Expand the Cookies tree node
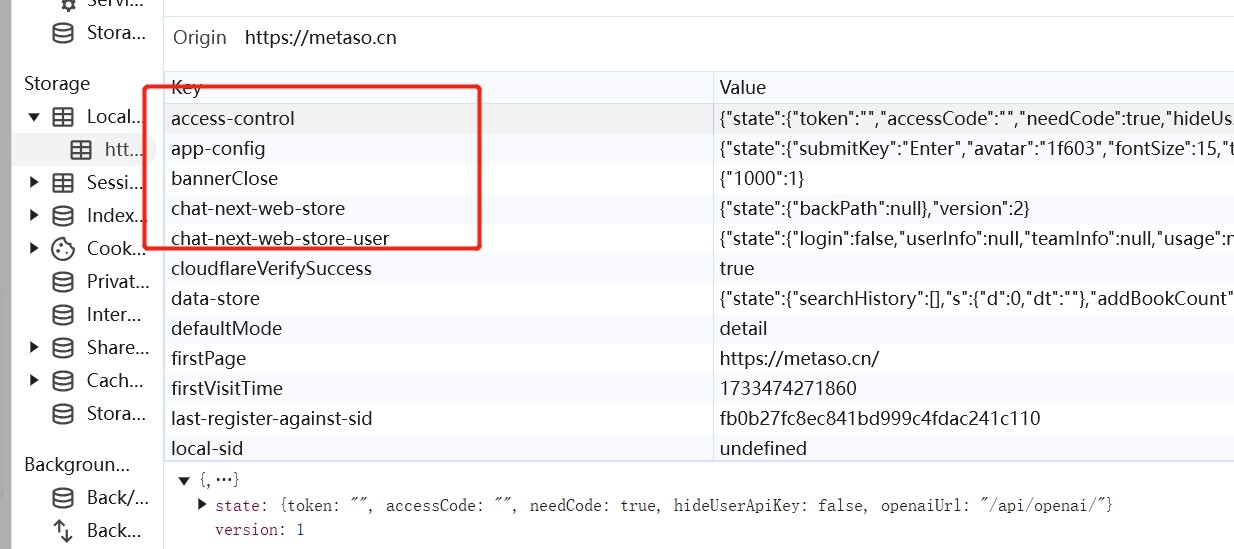Viewport: 1234px width, 549px height. [x=34, y=249]
